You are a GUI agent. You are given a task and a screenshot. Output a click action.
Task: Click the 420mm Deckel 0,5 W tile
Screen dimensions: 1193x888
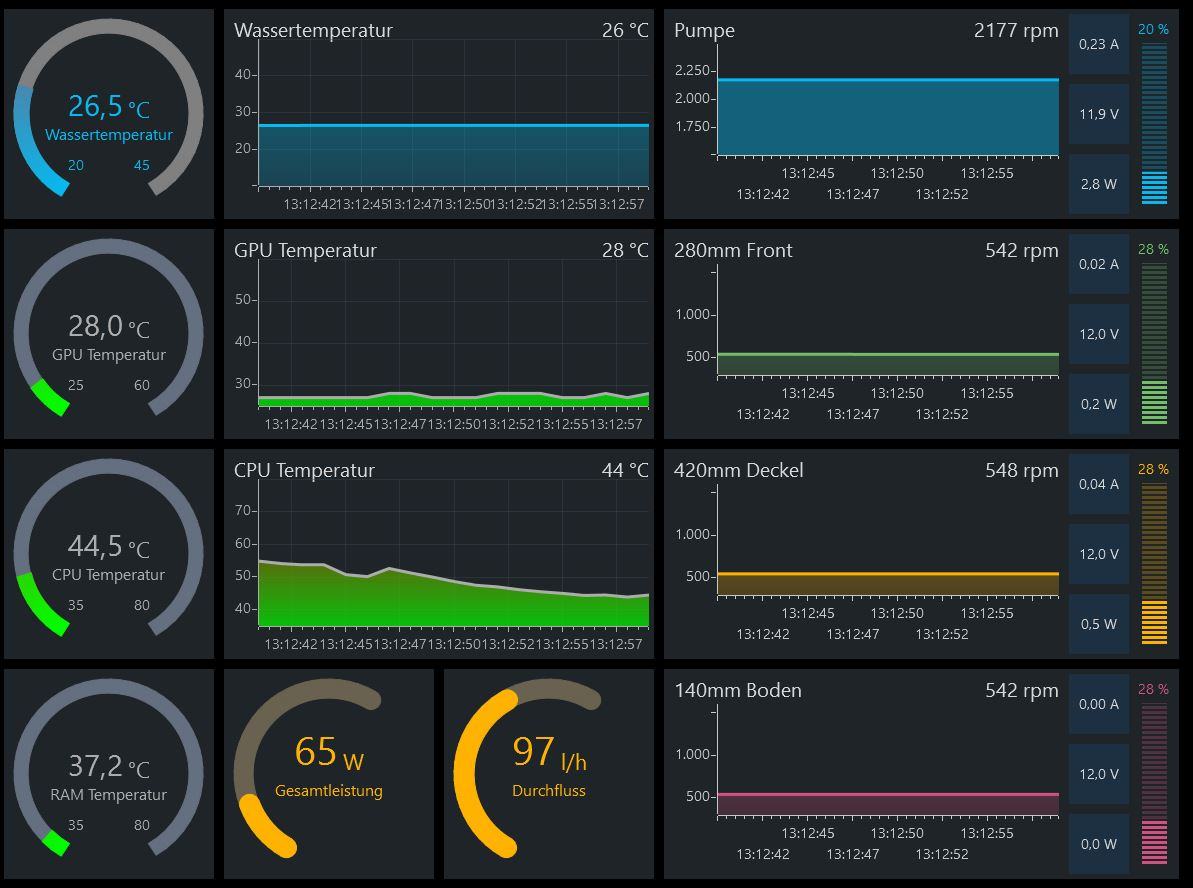(x=1099, y=624)
